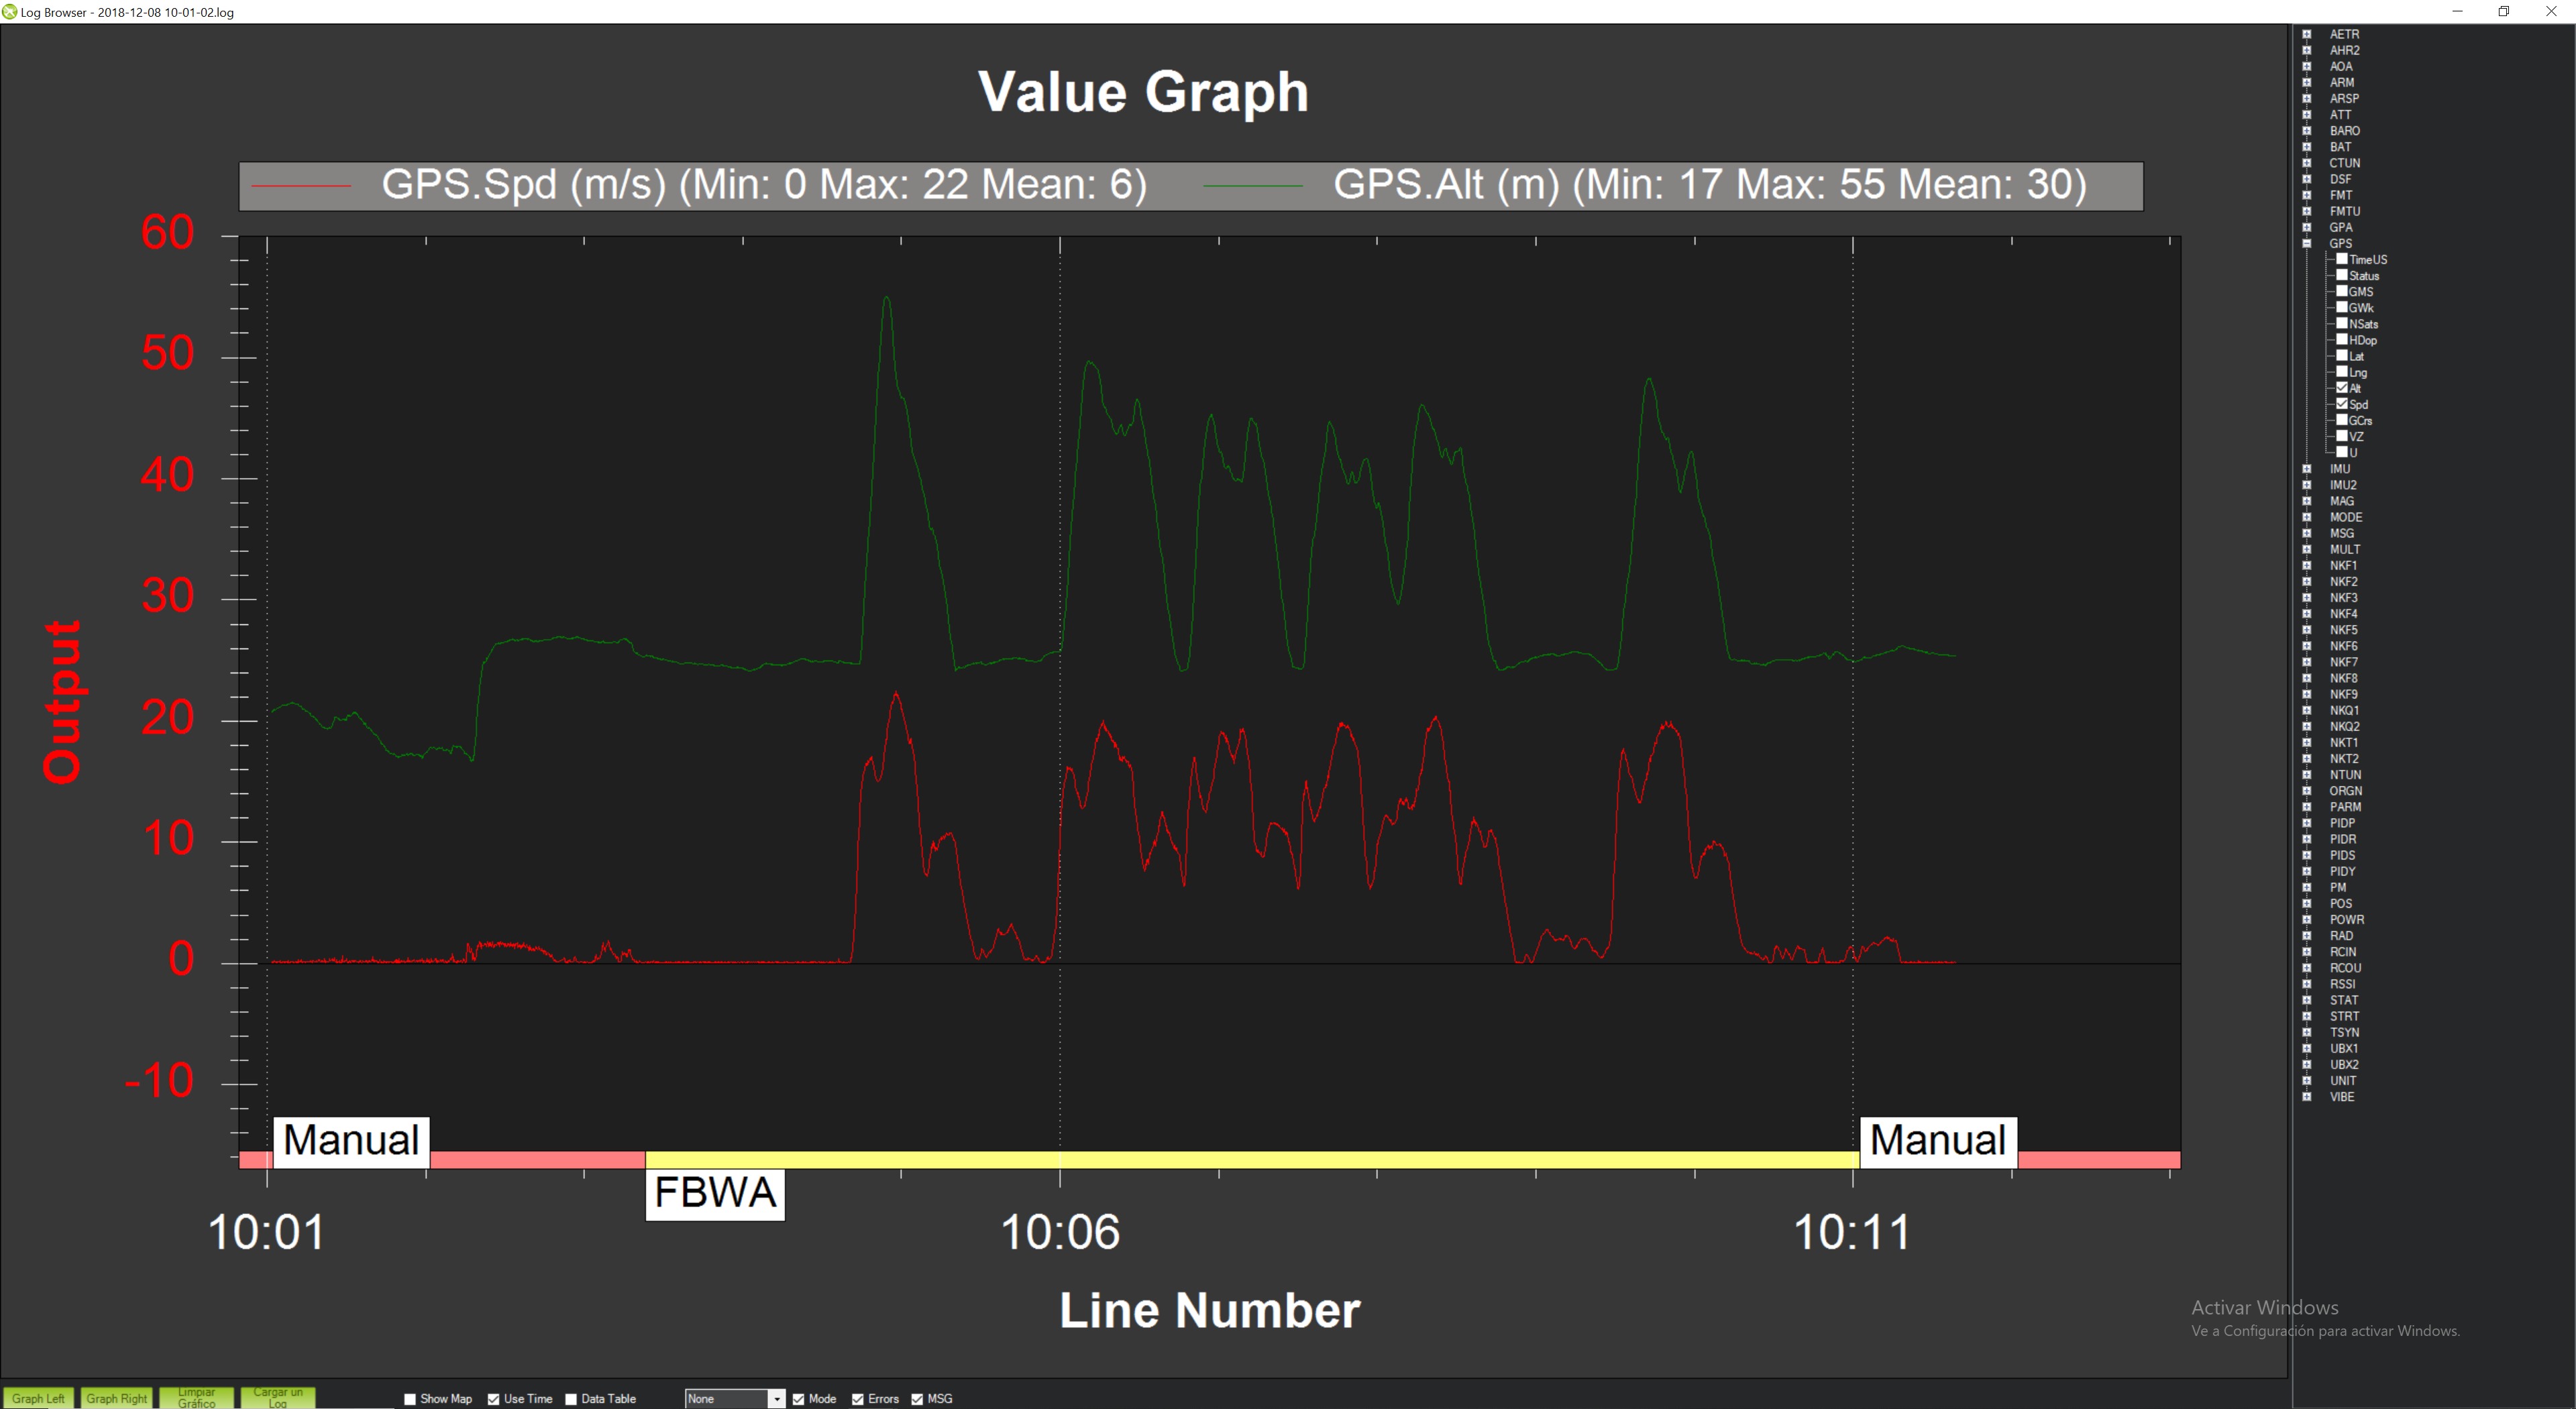Toggle the Use Time checkbox
2576x1409 pixels.
(493, 1399)
